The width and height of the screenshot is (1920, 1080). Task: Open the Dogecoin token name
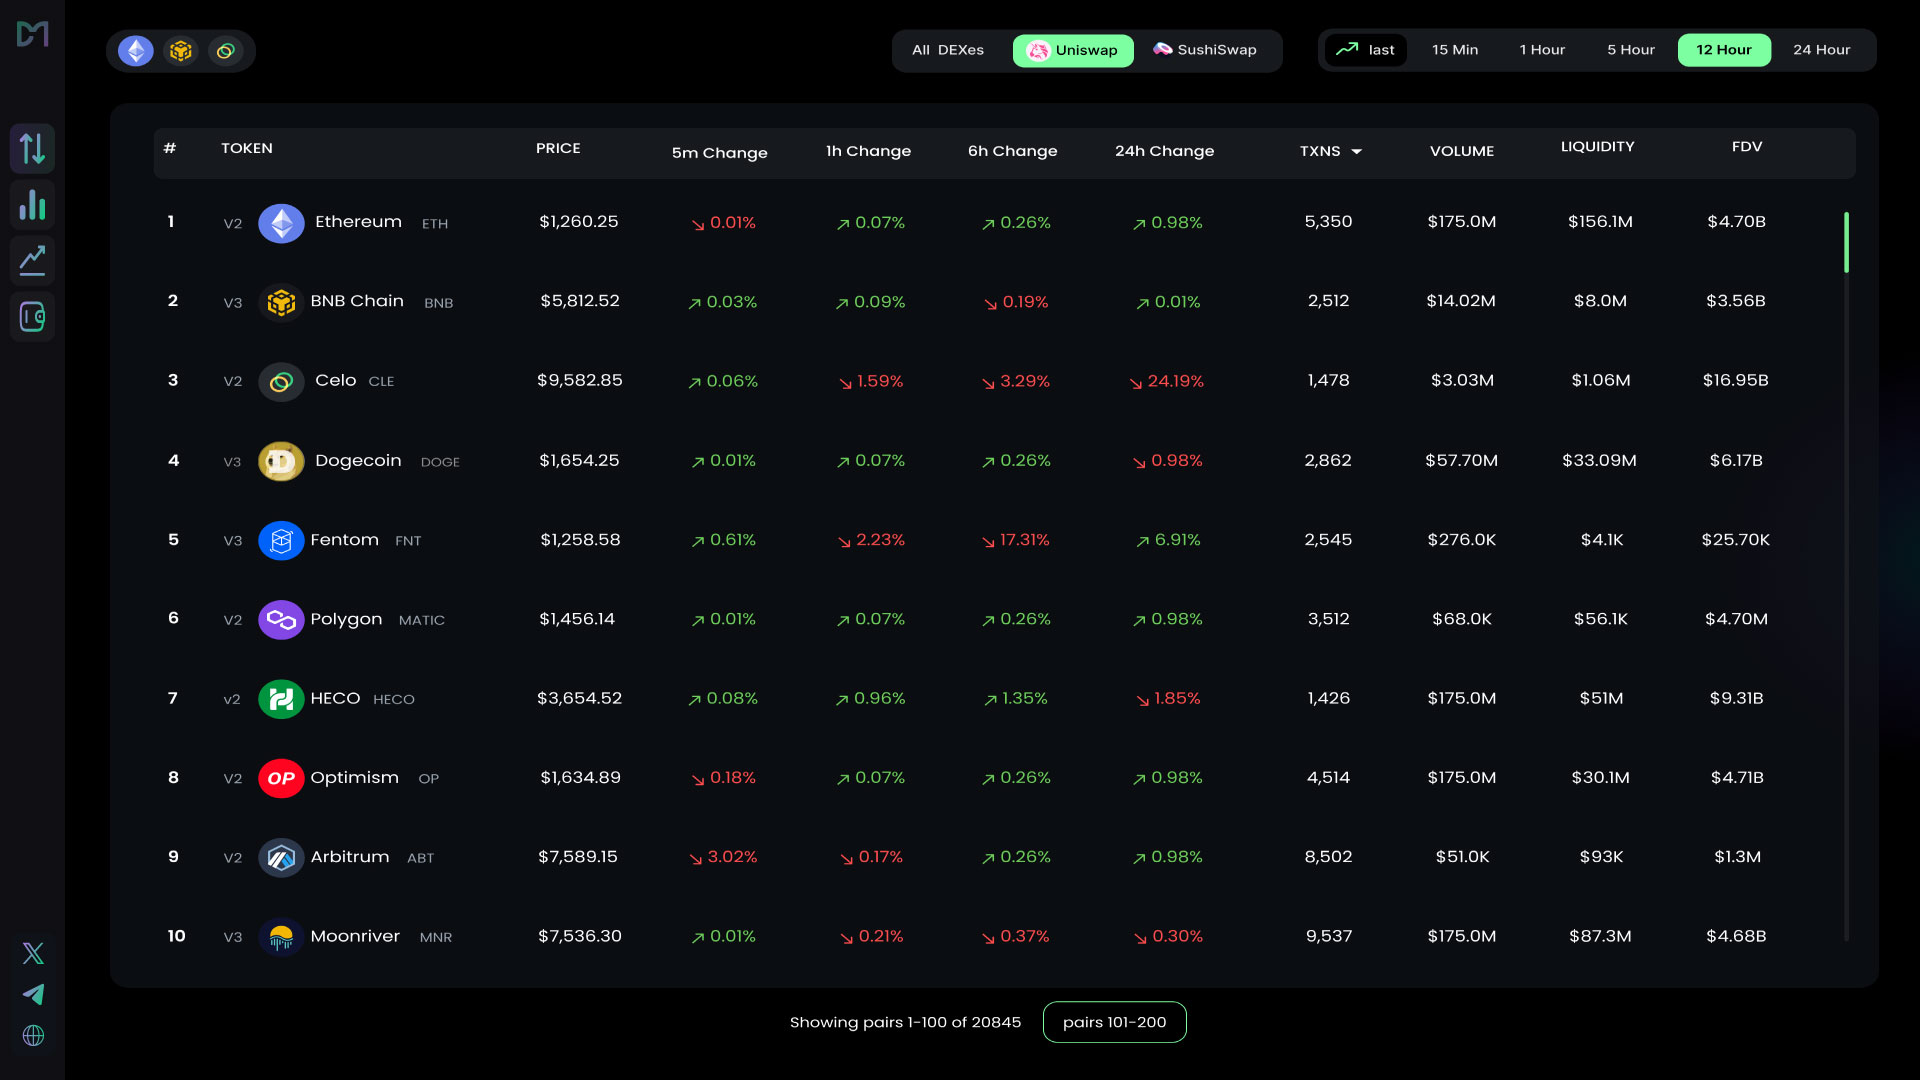pyautogui.click(x=358, y=460)
